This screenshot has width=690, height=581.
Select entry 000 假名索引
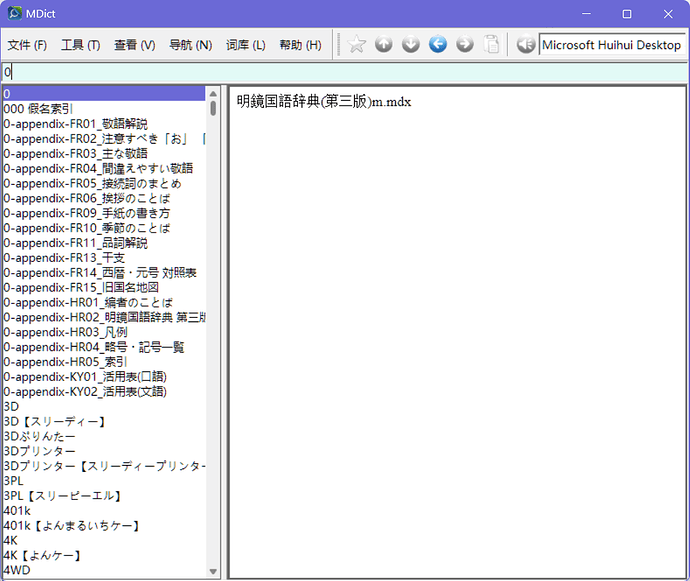tap(104, 109)
